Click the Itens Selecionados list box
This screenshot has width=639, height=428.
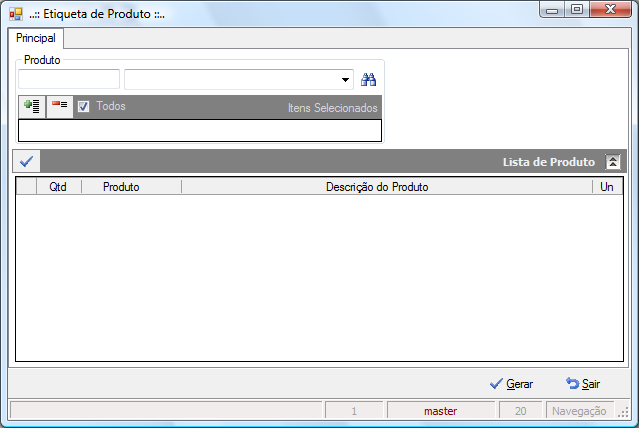200,130
